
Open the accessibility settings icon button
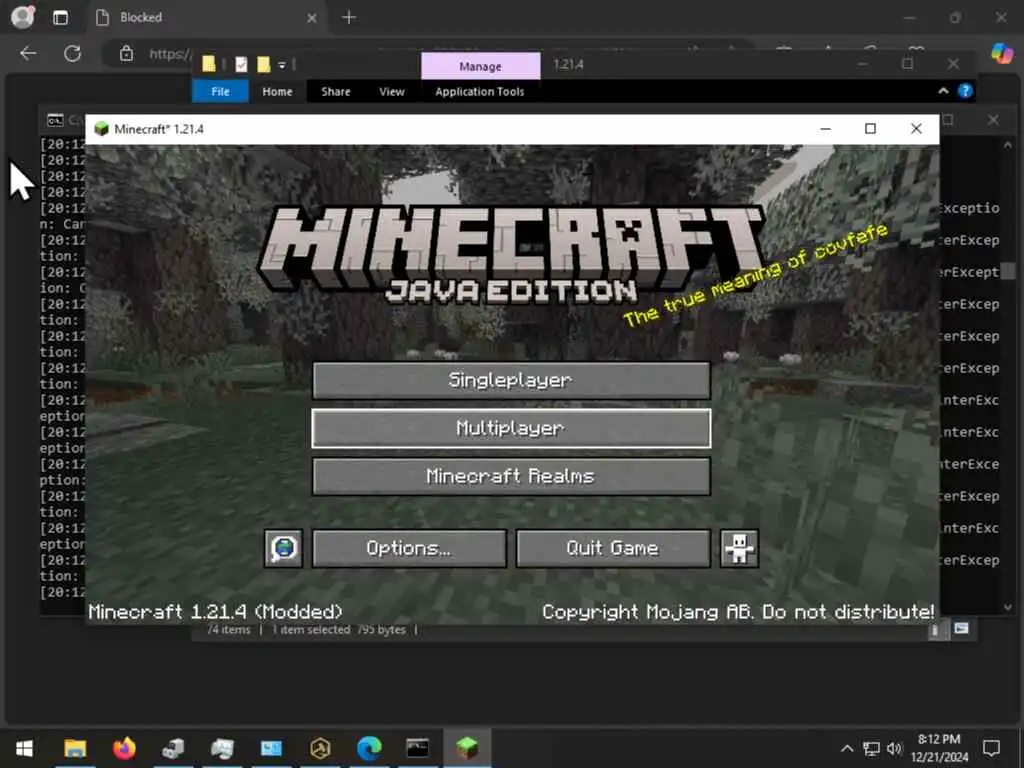(x=739, y=548)
